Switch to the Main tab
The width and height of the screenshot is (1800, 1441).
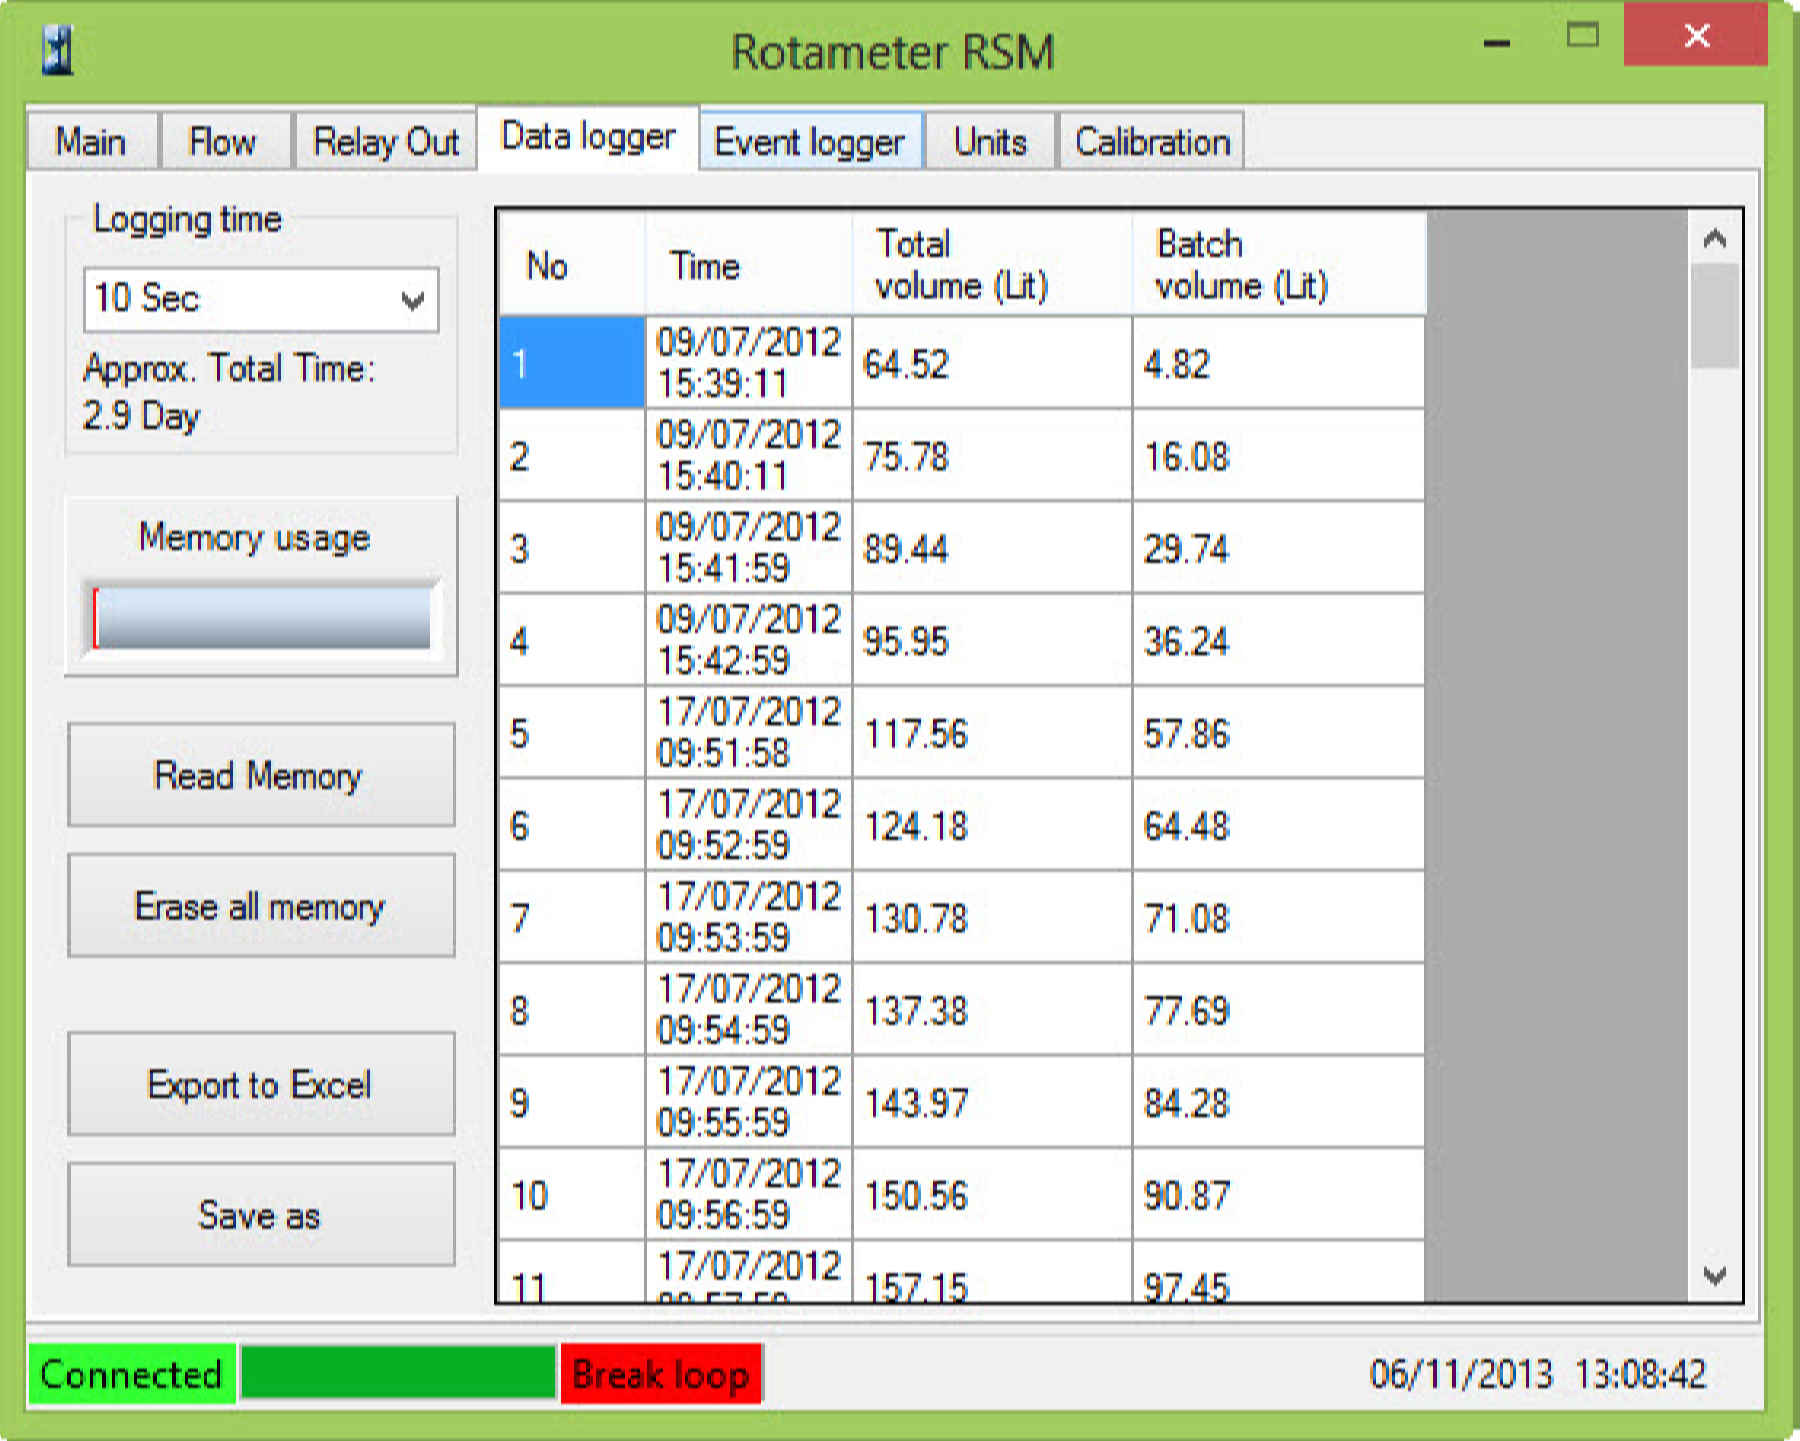pos(91,142)
